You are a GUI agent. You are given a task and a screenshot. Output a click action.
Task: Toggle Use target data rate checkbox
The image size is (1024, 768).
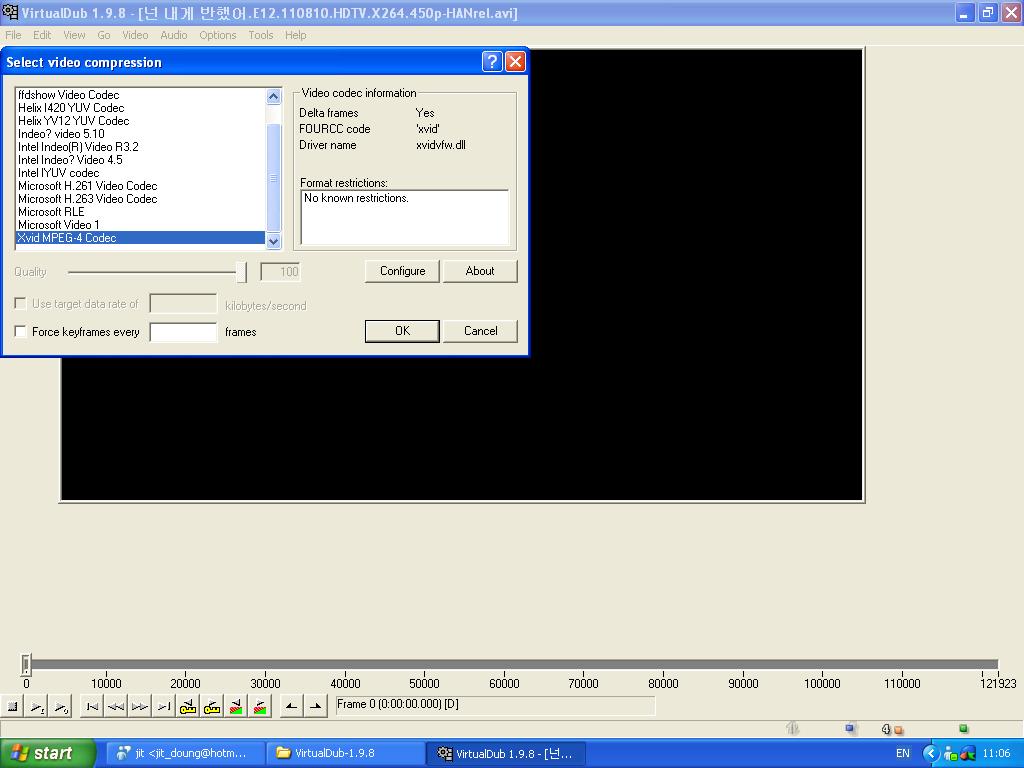[20, 304]
